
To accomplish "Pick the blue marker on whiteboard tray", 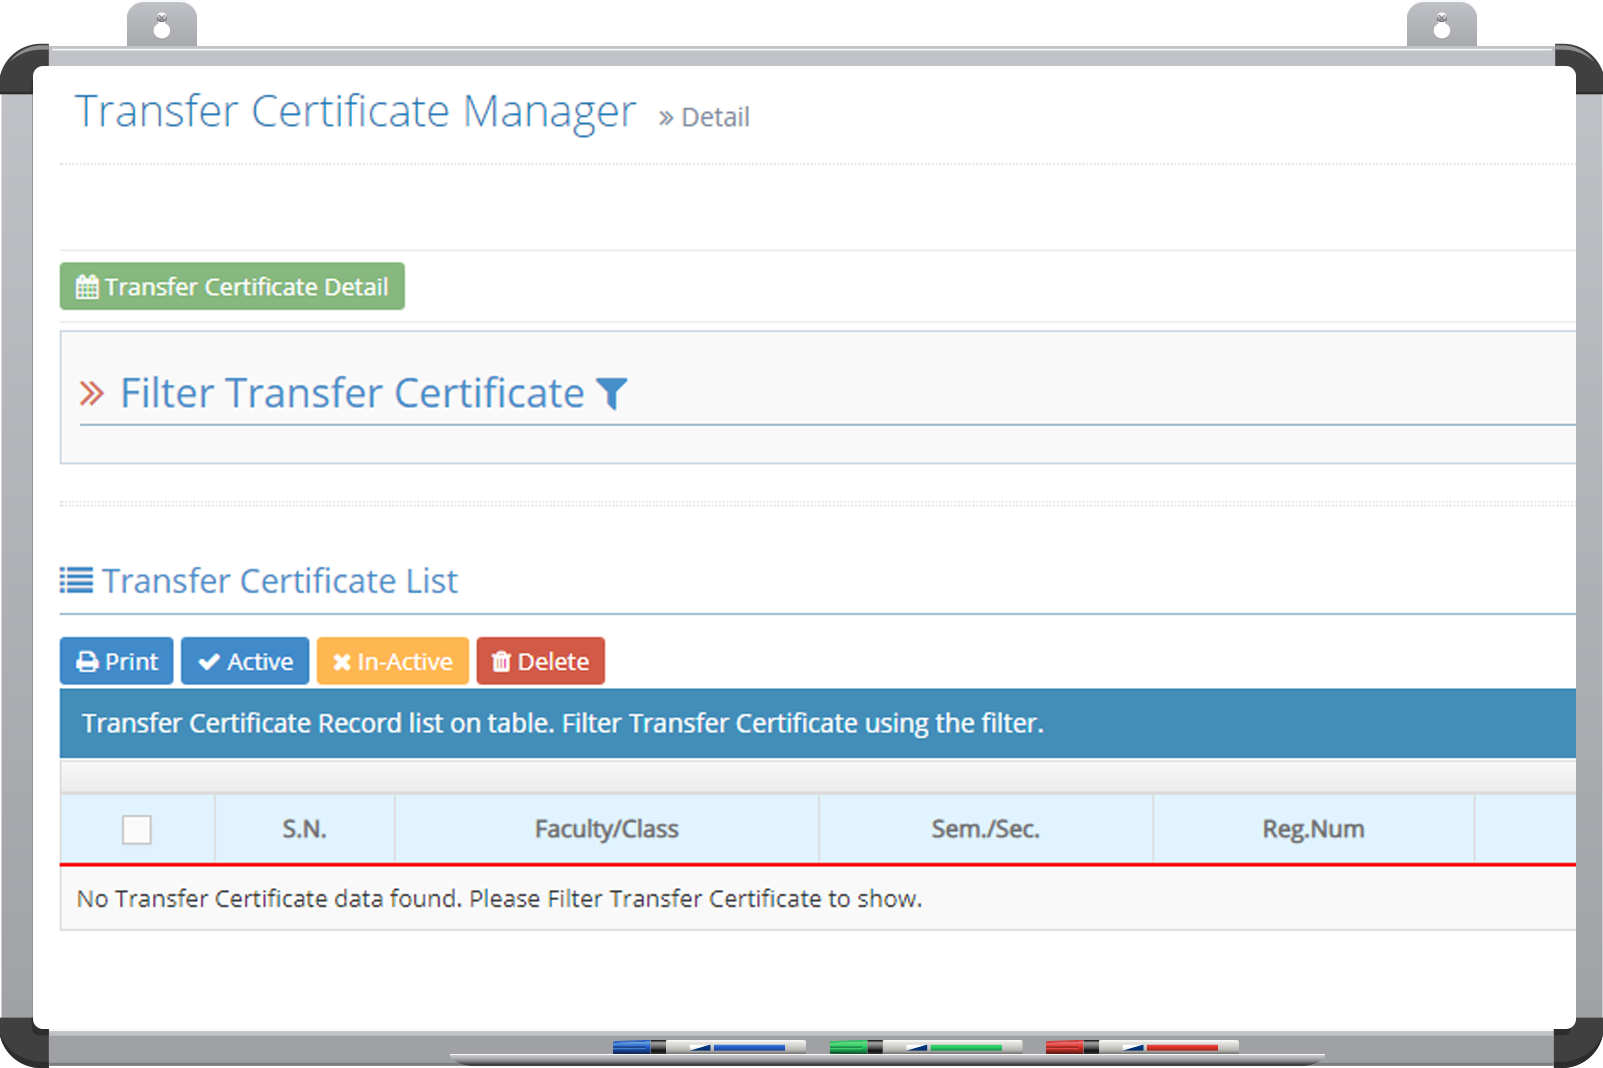I will pyautogui.click(x=708, y=1047).
